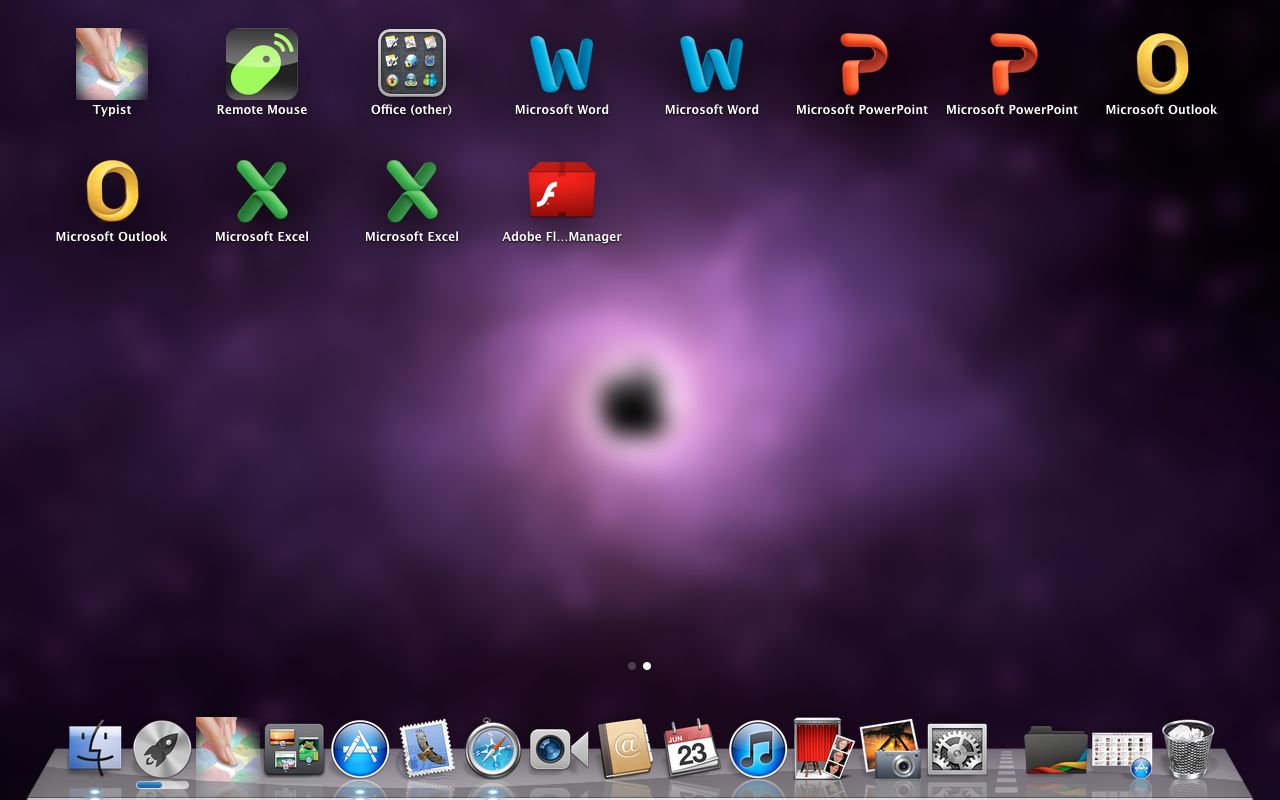The image size is (1280, 800).
Task: Launch the Remote Mouse app
Action: [261, 63]
